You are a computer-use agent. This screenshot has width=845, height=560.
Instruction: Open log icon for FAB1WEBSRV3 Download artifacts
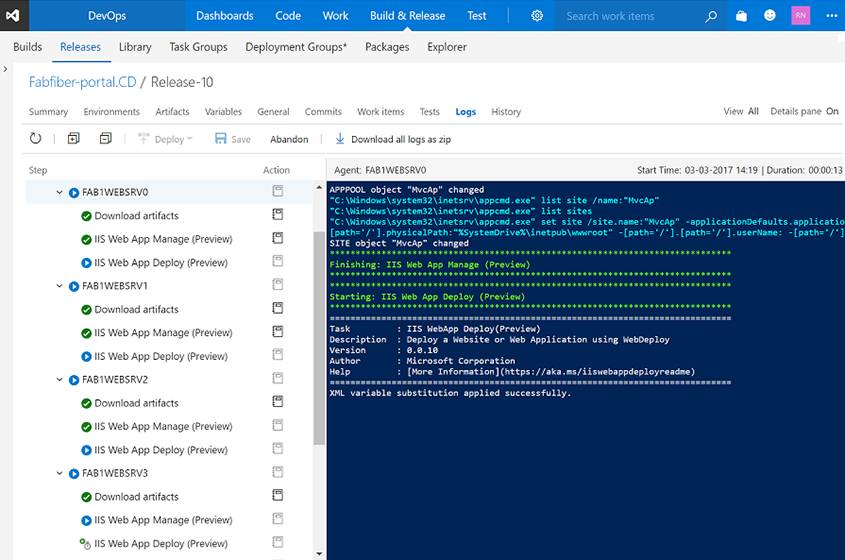[278, 495]
